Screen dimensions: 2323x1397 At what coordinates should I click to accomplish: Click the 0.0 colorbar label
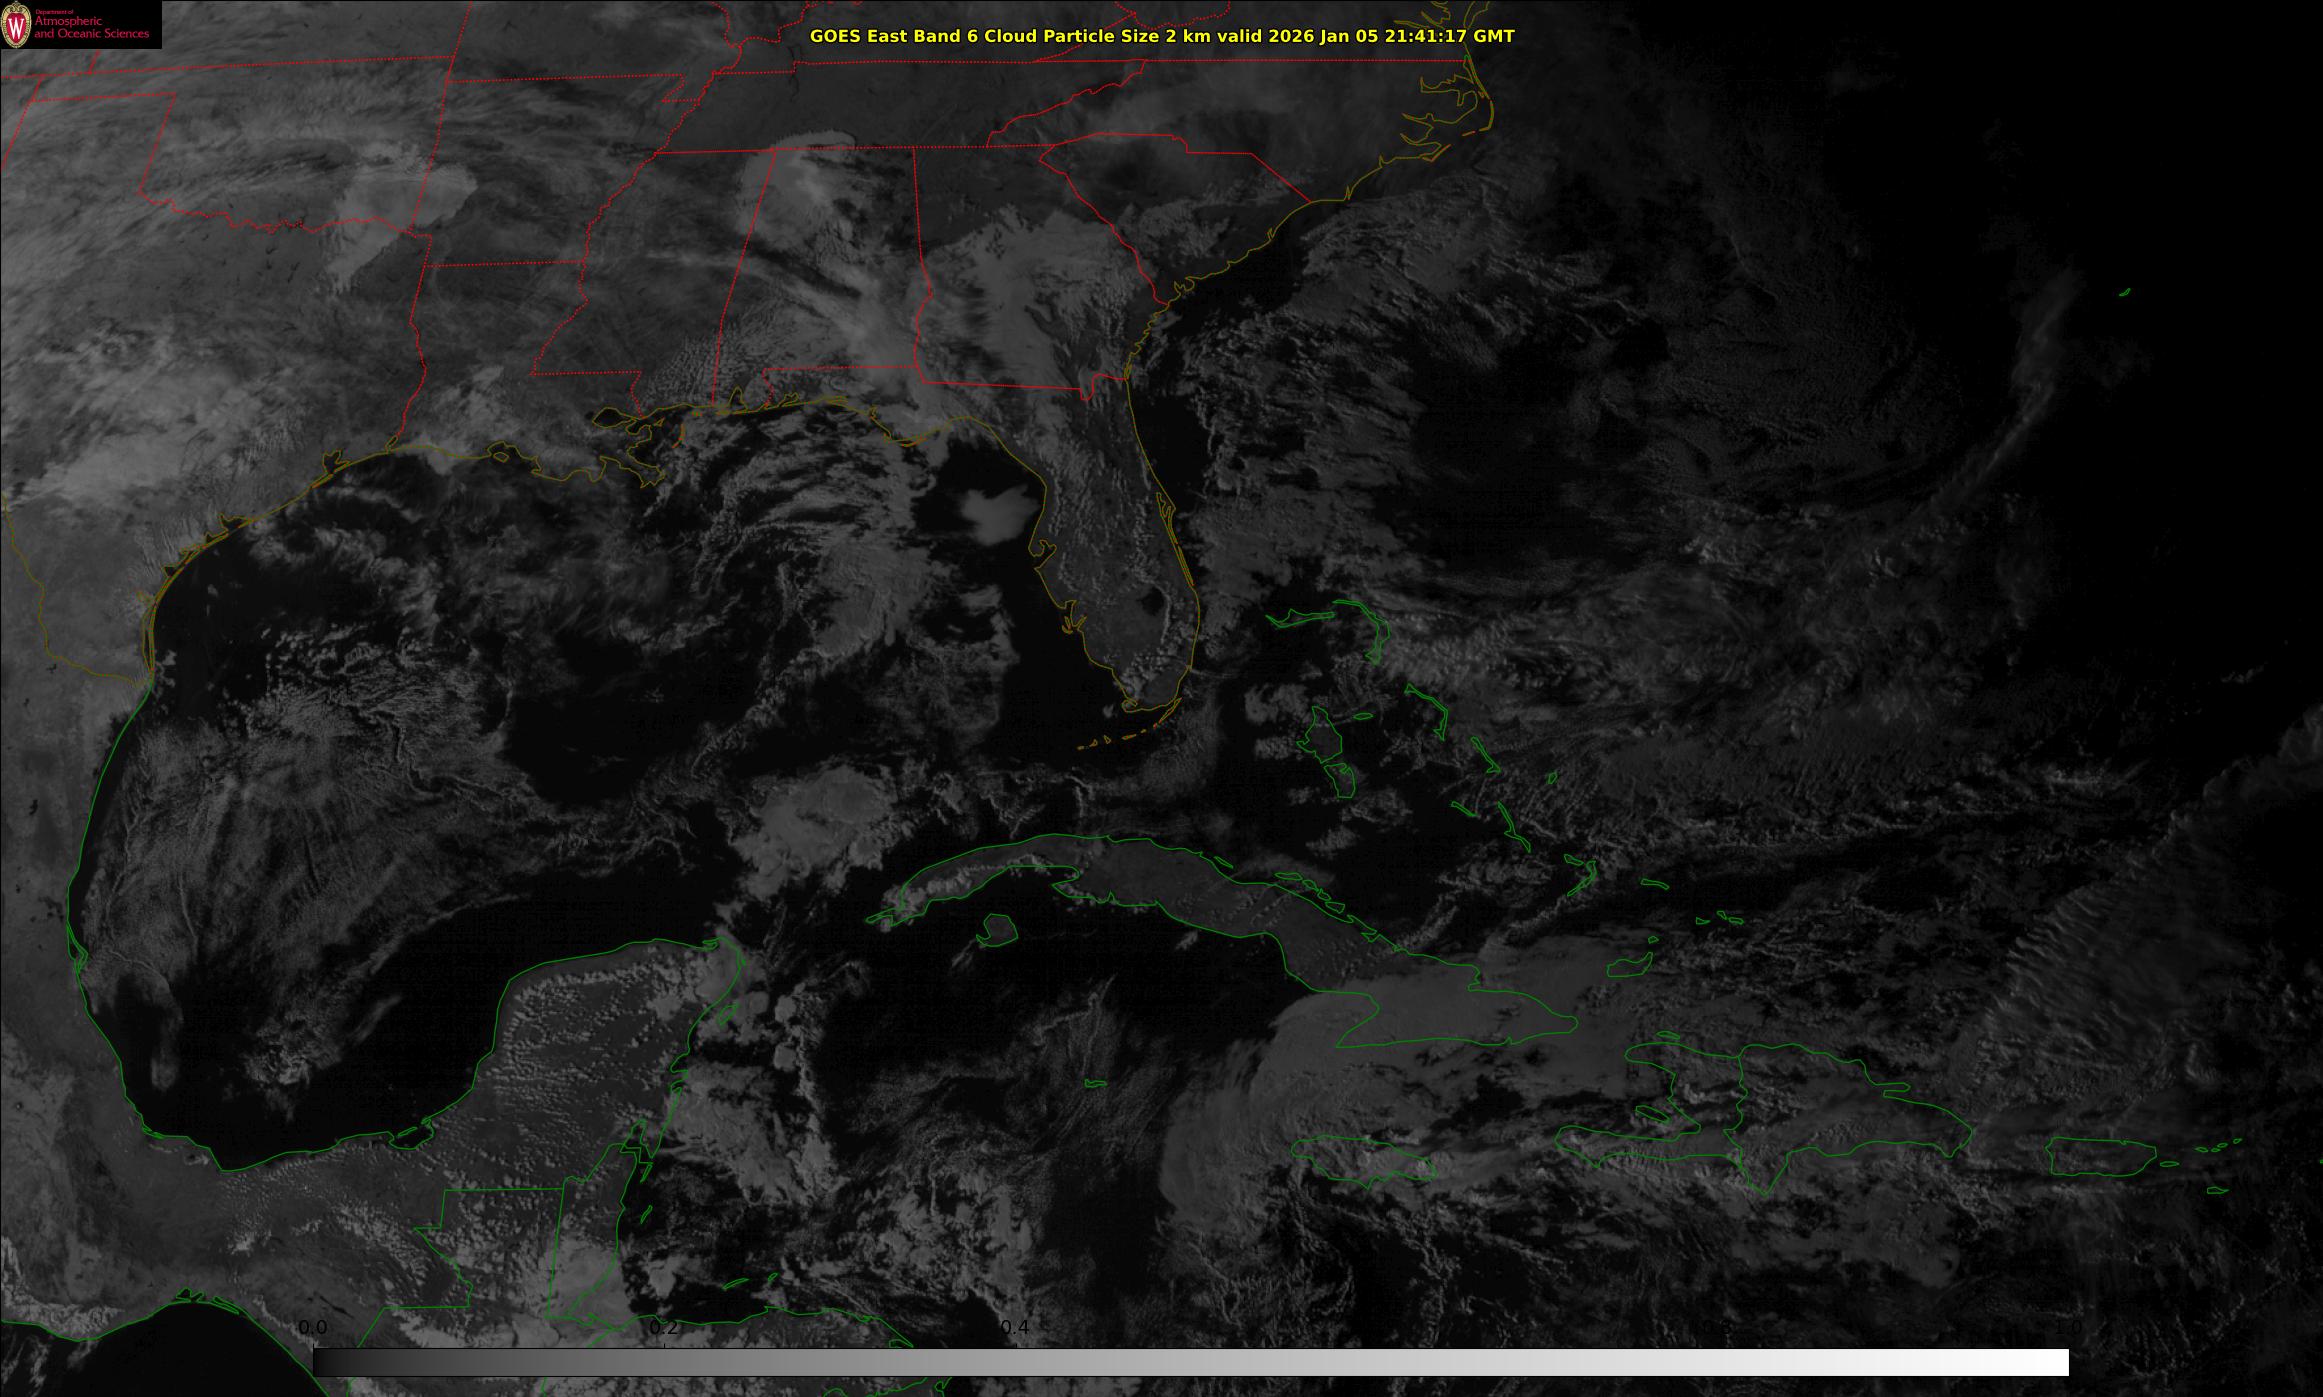pos(312,1327)
